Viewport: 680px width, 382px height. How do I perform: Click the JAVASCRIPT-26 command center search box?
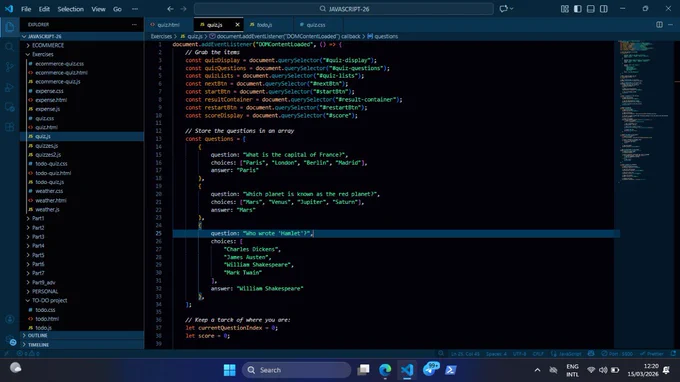click(343, 9)
